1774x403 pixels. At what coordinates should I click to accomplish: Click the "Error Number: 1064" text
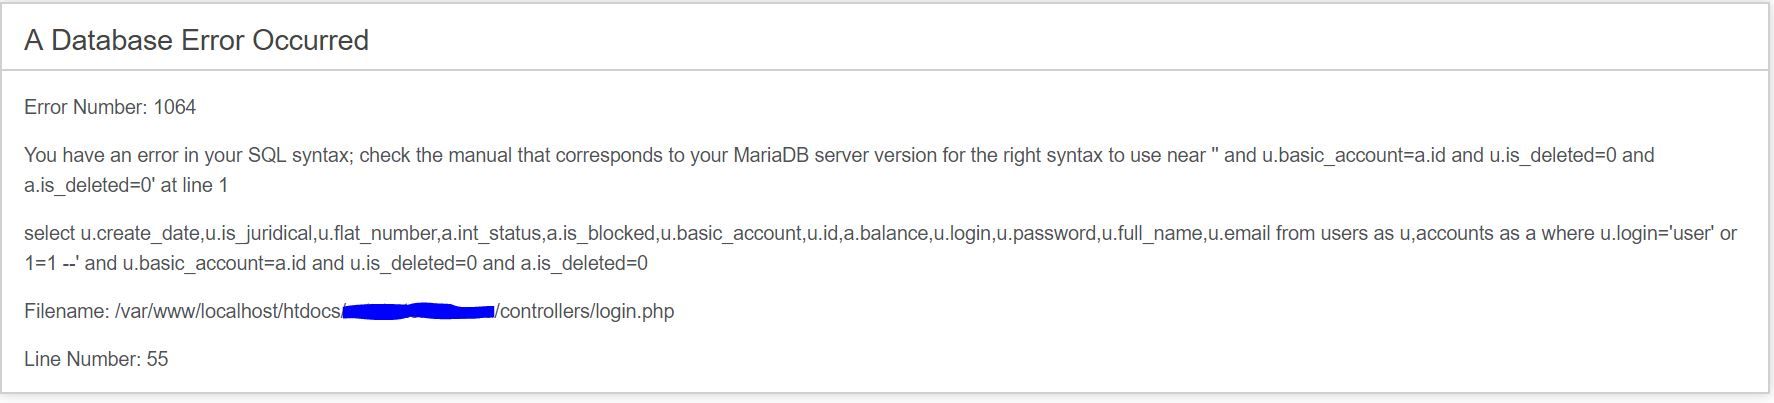pos(110,107)
